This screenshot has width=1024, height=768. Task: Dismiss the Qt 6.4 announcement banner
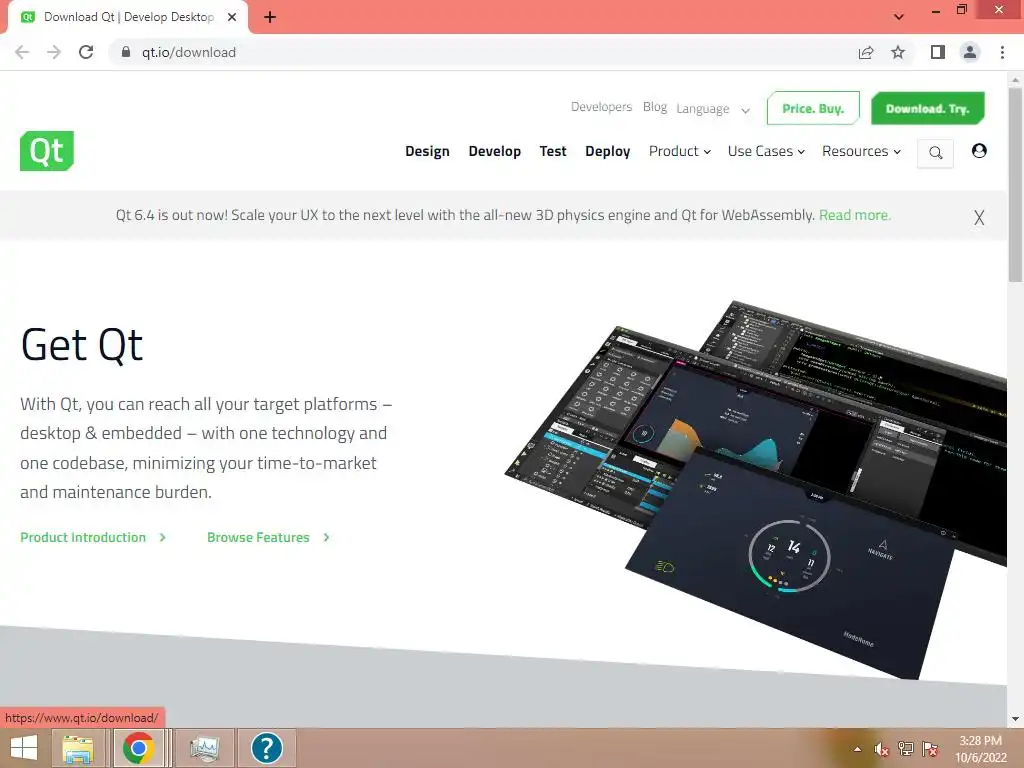[x=978, y=217]
